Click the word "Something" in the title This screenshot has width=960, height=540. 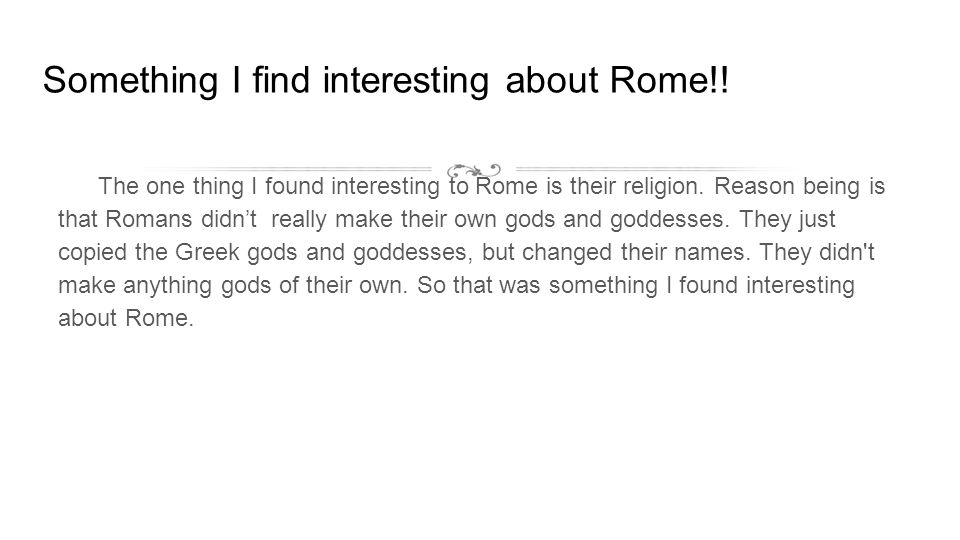coord(130,81)
